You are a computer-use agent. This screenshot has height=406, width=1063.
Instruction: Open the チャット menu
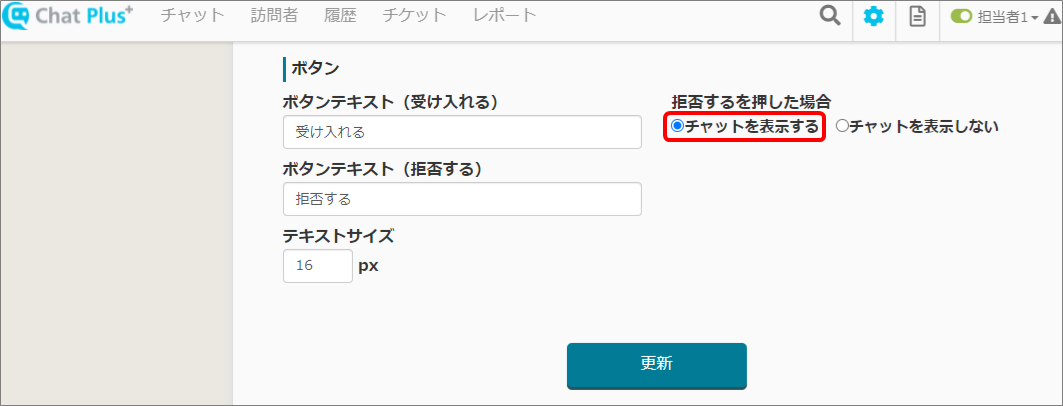click(193, 16)
